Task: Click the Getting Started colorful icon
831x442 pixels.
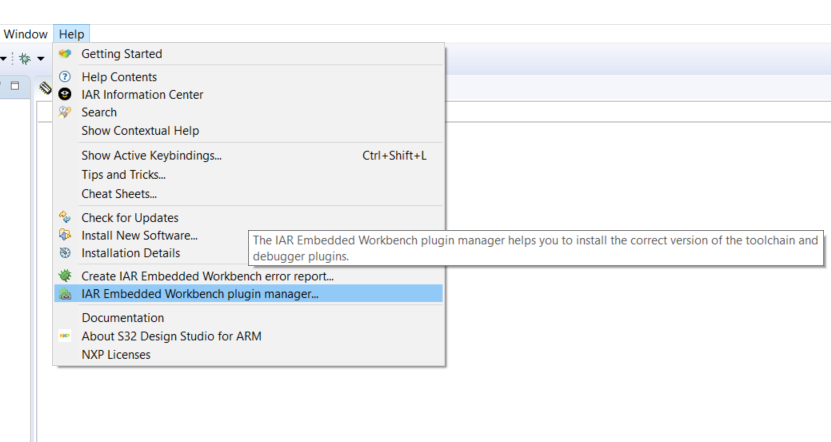Action: point(65,54)
